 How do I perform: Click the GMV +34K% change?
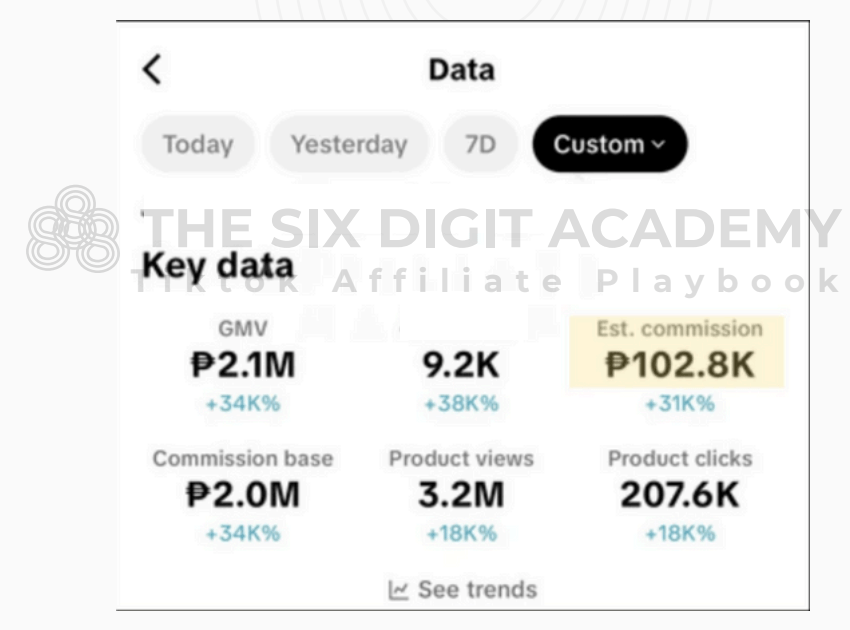pyautogui.click(x=242, y=404)
